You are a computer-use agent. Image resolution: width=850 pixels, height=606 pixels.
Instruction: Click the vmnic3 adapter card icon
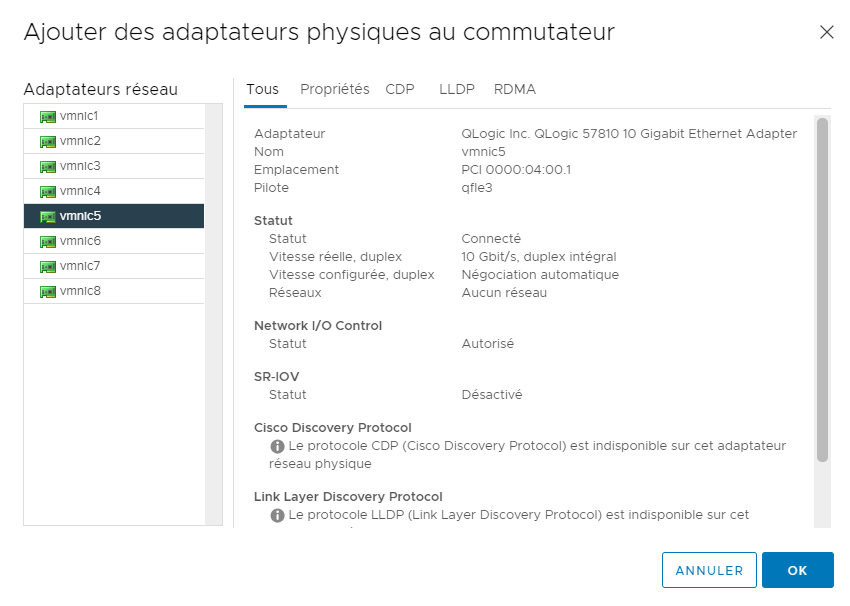click(x=48, y=167)
